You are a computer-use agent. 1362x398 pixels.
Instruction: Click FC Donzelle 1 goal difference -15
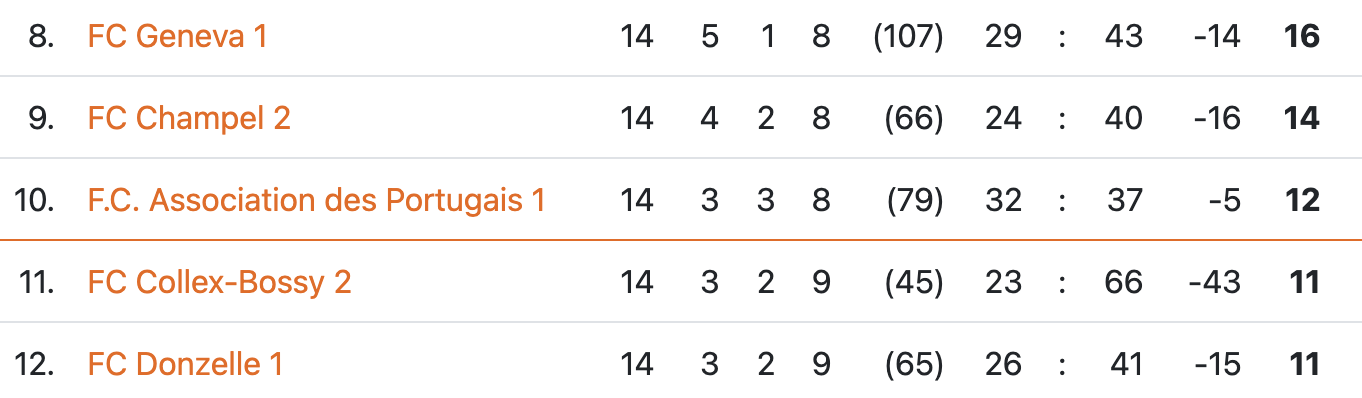[x=1216, y=364]
